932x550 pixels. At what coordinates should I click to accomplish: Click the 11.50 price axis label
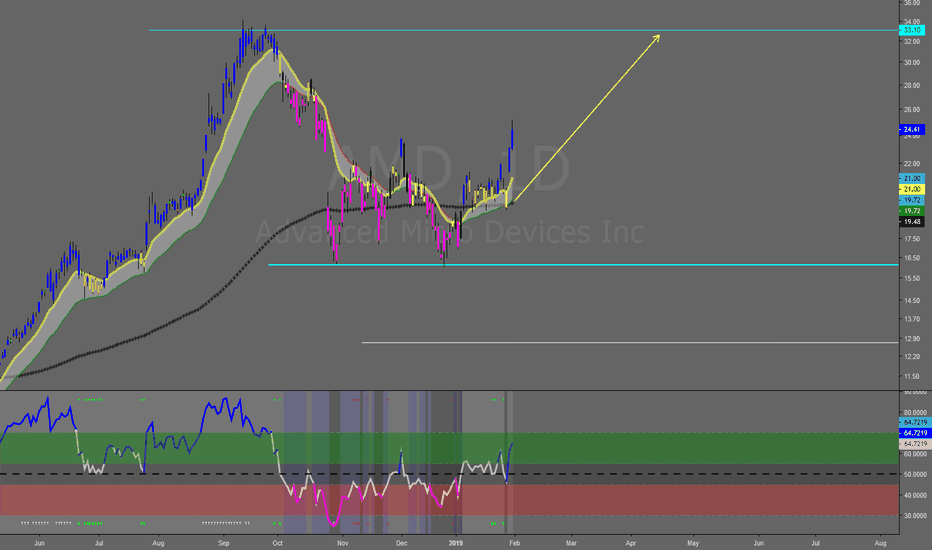(912, 376)
